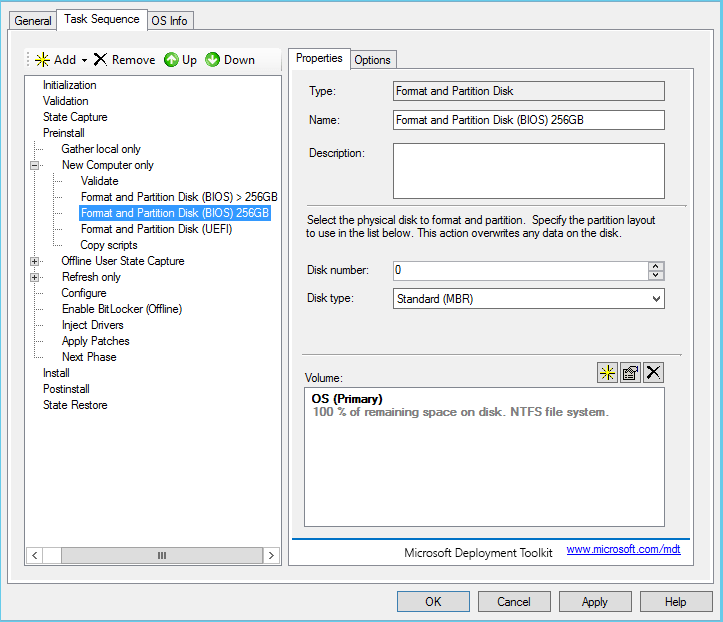This screenshot has height=622, width=723.
Task: Switch to the General tab
Action: [x=33, y=21]
